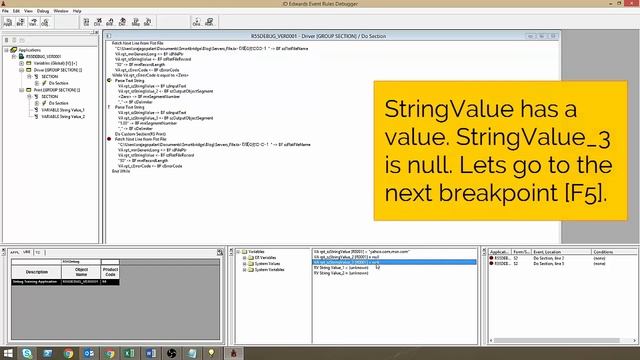
Task: Collapse the R55DEBUG_VER0001 tree node
Action: (x=14, y=56)
